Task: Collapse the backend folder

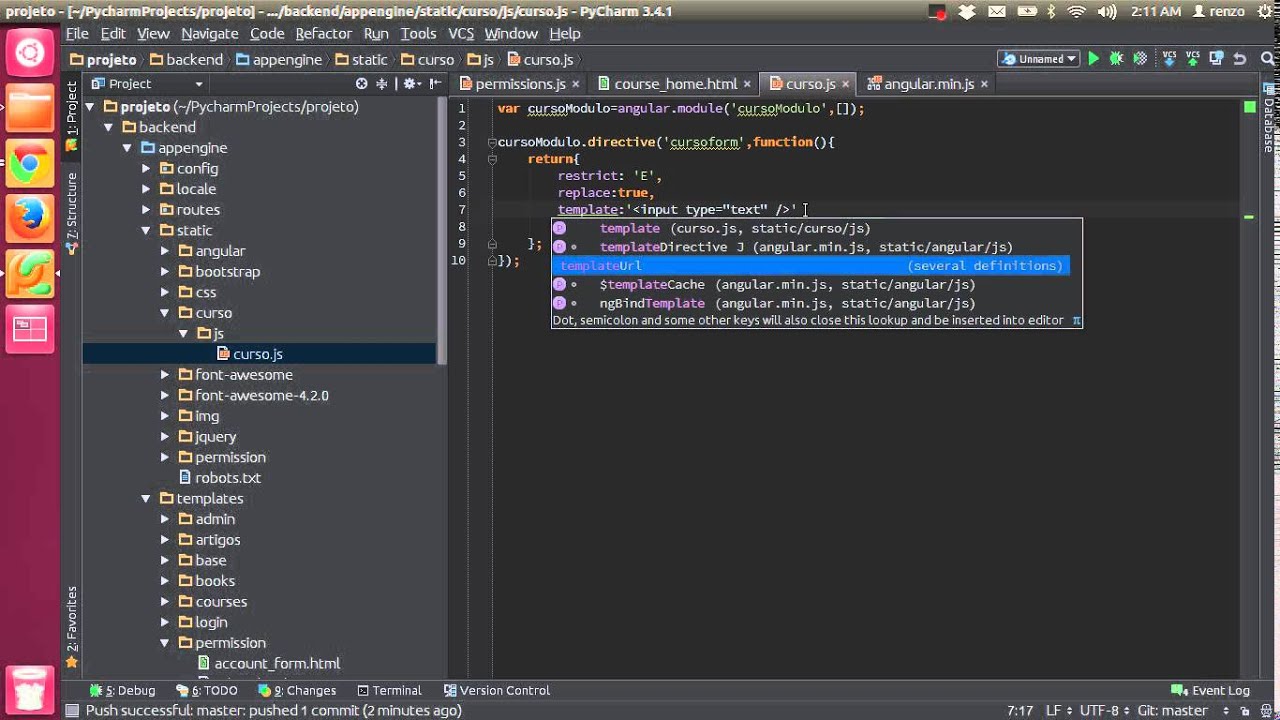Action: [x=108, y=127]
